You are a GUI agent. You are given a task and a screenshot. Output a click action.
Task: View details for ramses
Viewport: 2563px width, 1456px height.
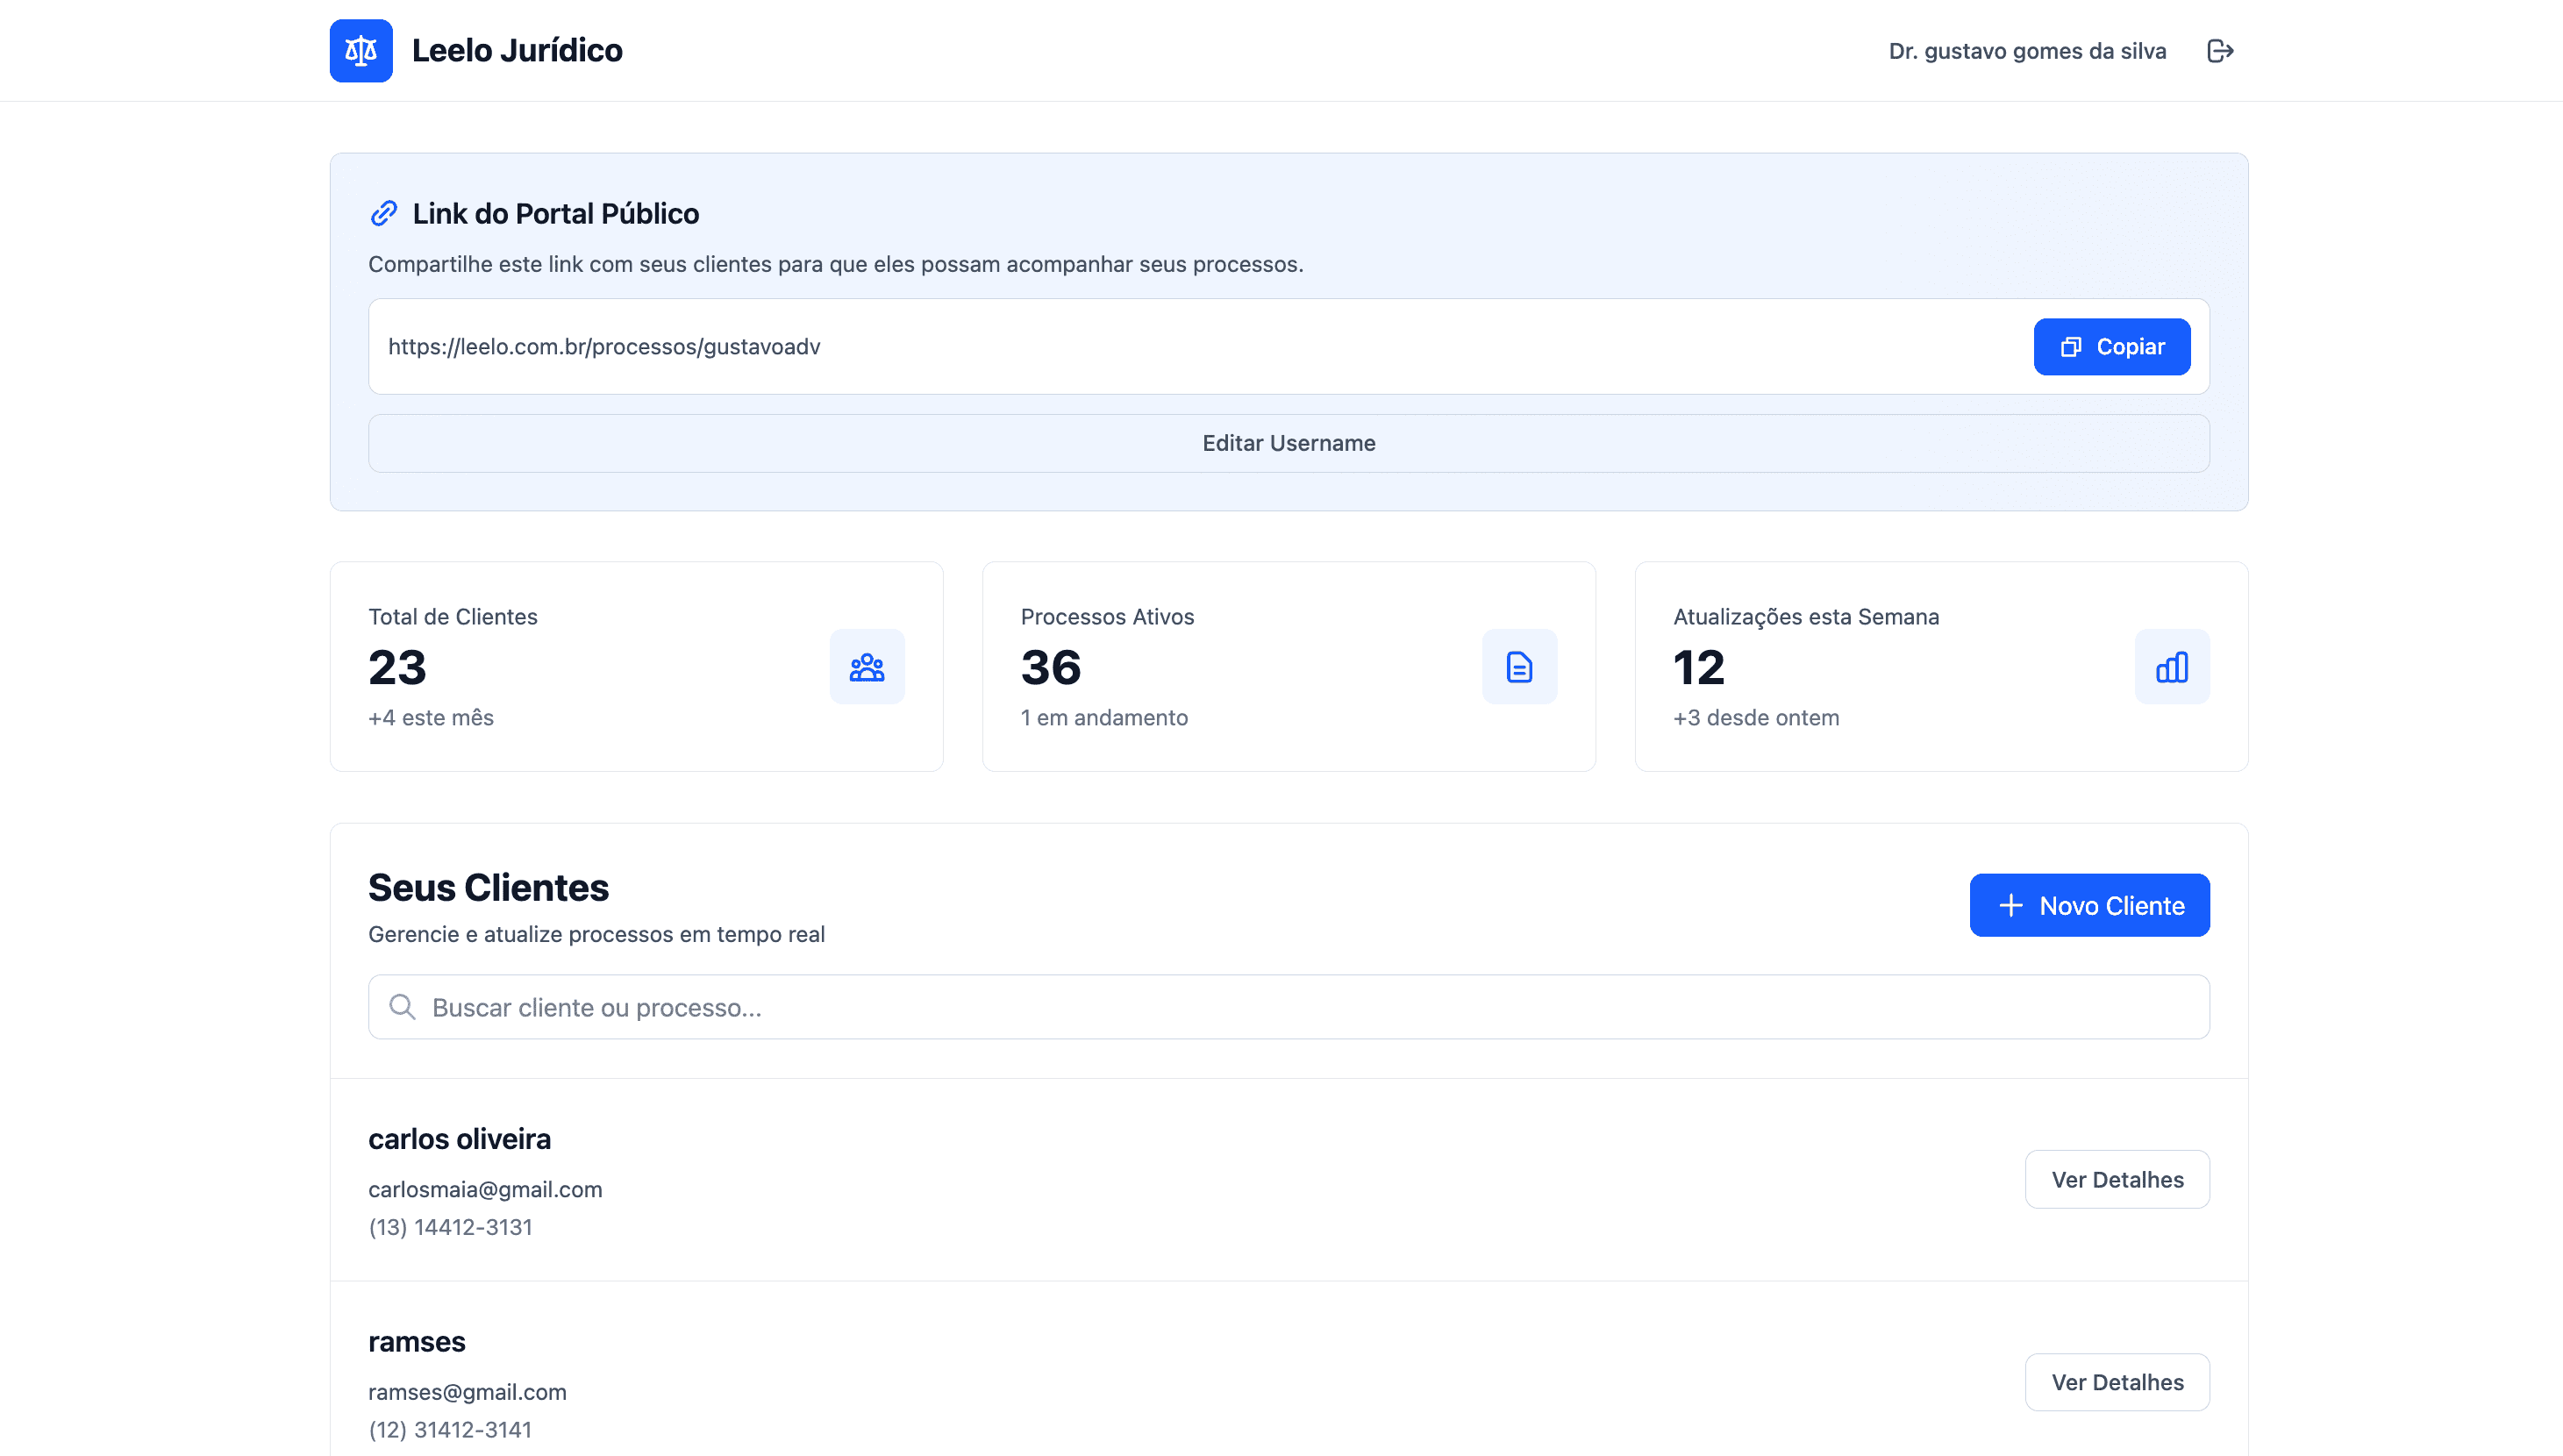click(x=2117, y=1382)
